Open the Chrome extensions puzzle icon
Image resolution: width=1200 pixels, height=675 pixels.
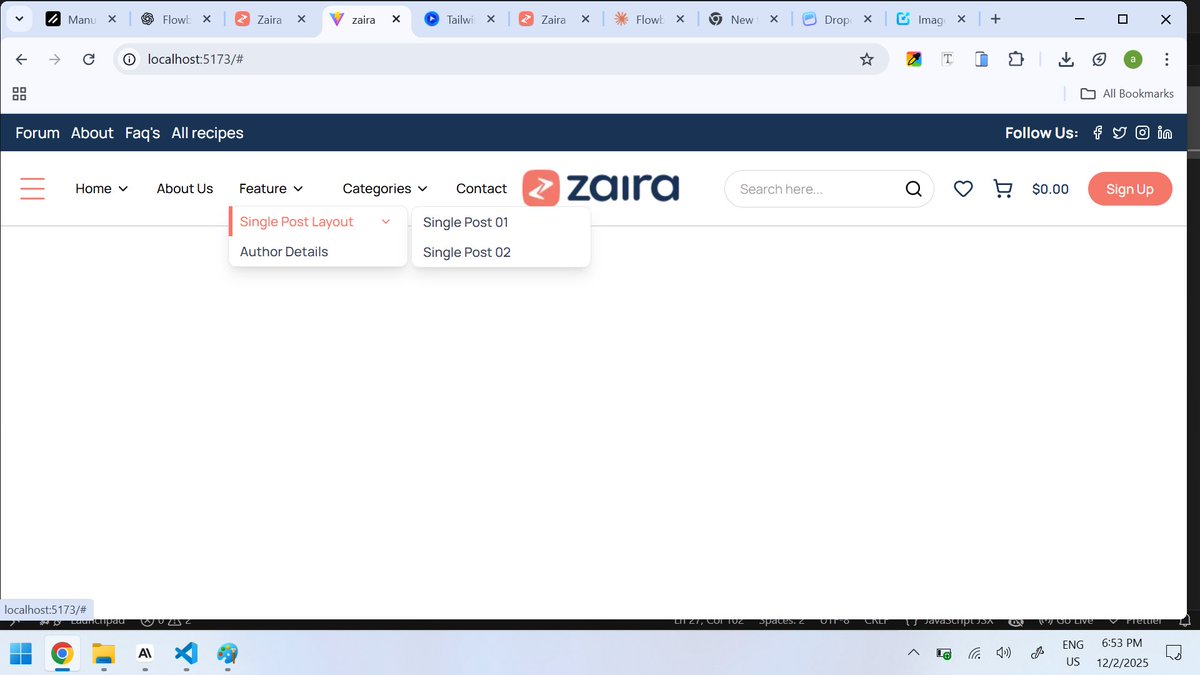click(x=1016, y=59)
